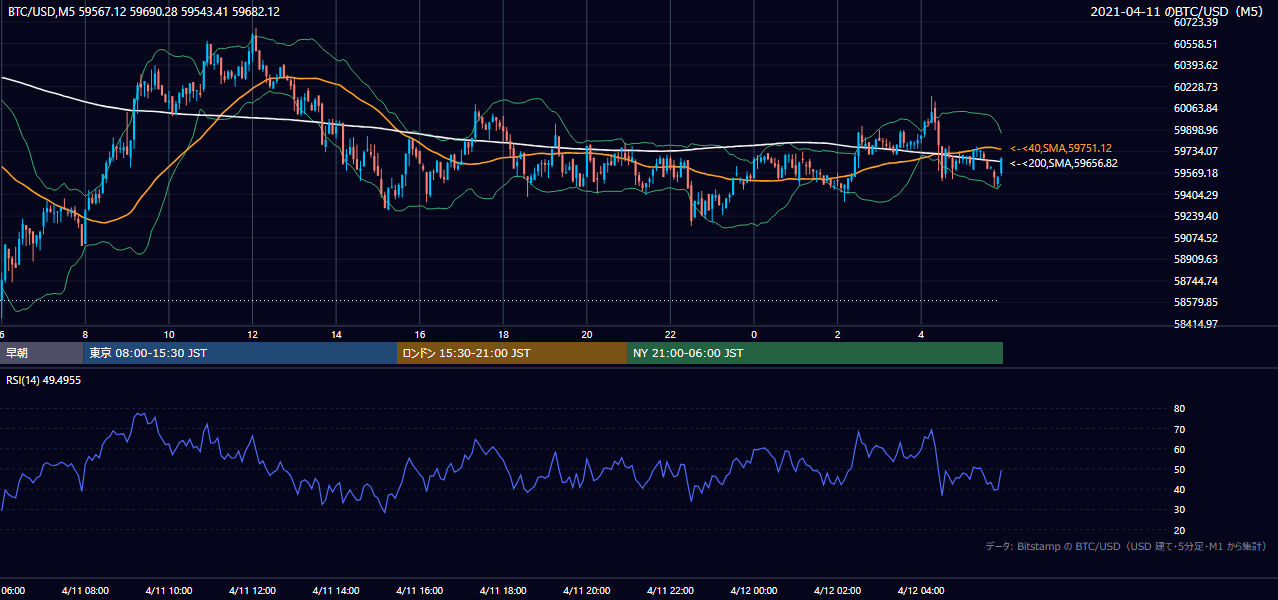Image resolution: width=1278 pixels, height=600 pixels.
Task: Click the RSI axis value 80
Action: (x=1179, y=409)
